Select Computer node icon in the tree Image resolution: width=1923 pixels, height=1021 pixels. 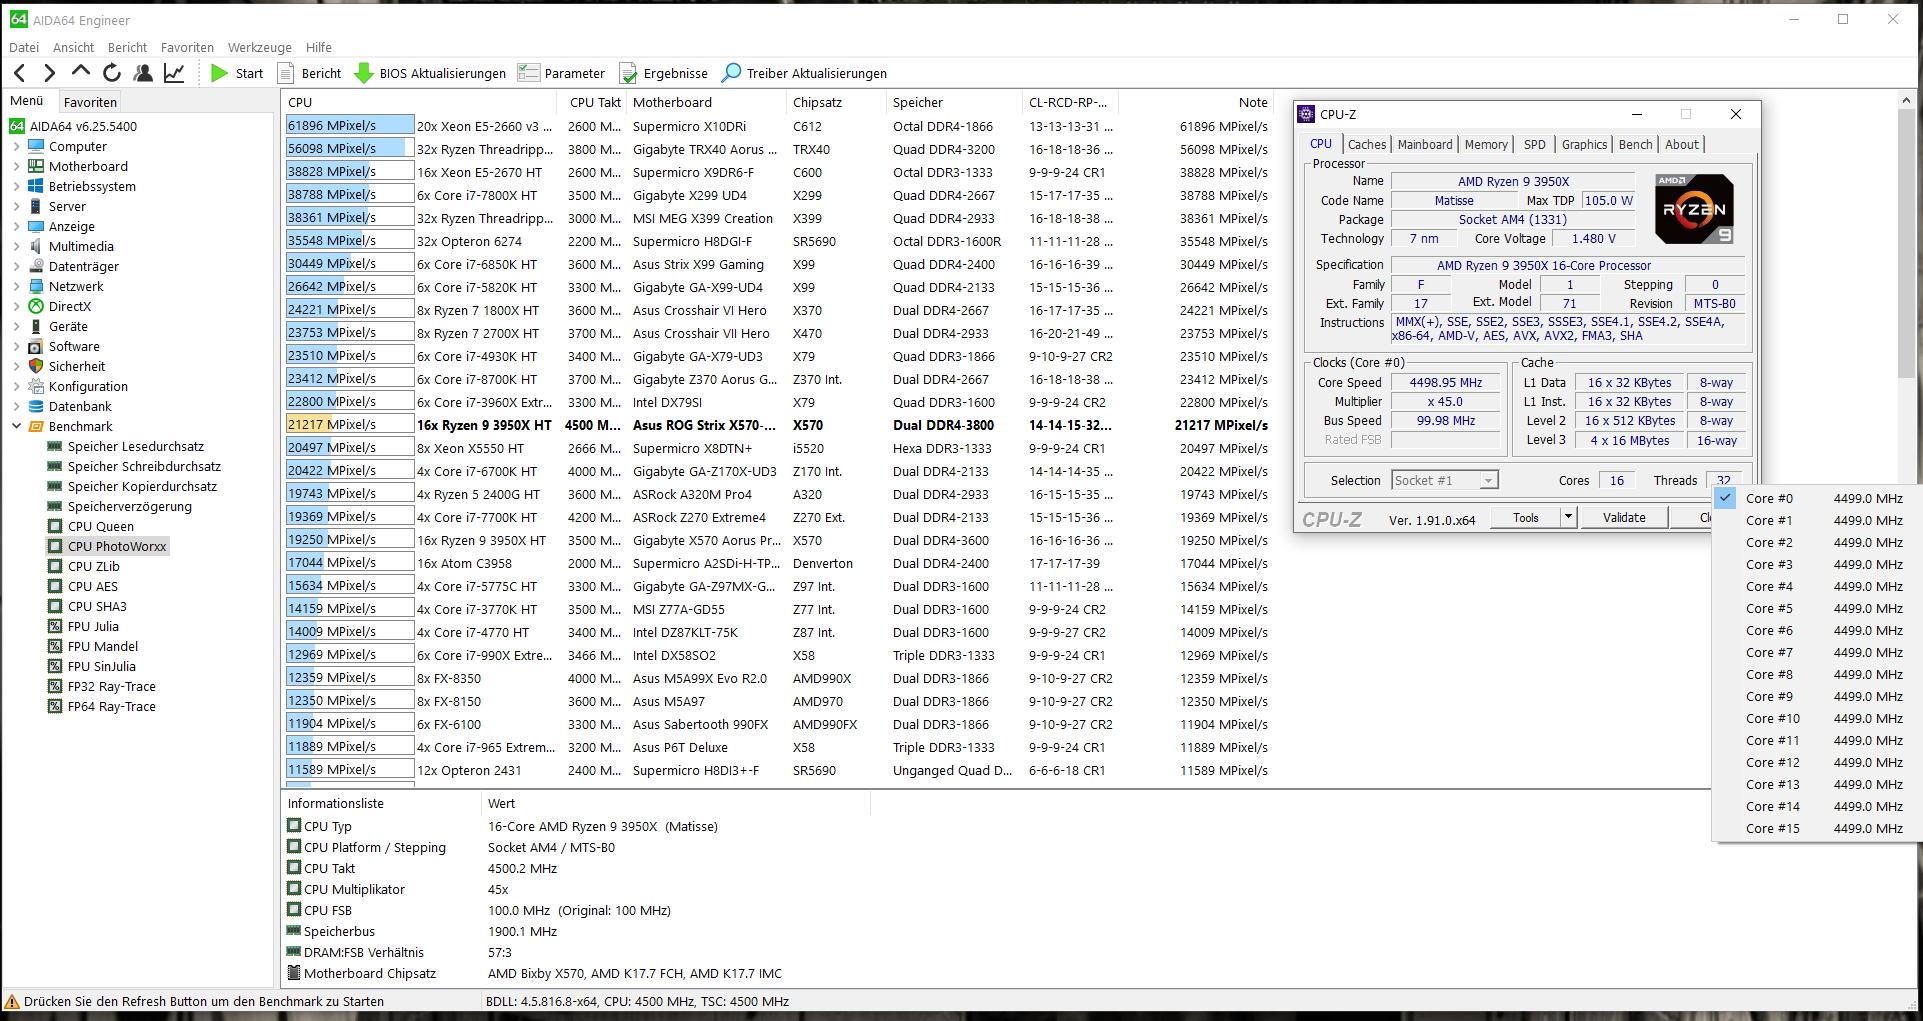coord(36,146)
